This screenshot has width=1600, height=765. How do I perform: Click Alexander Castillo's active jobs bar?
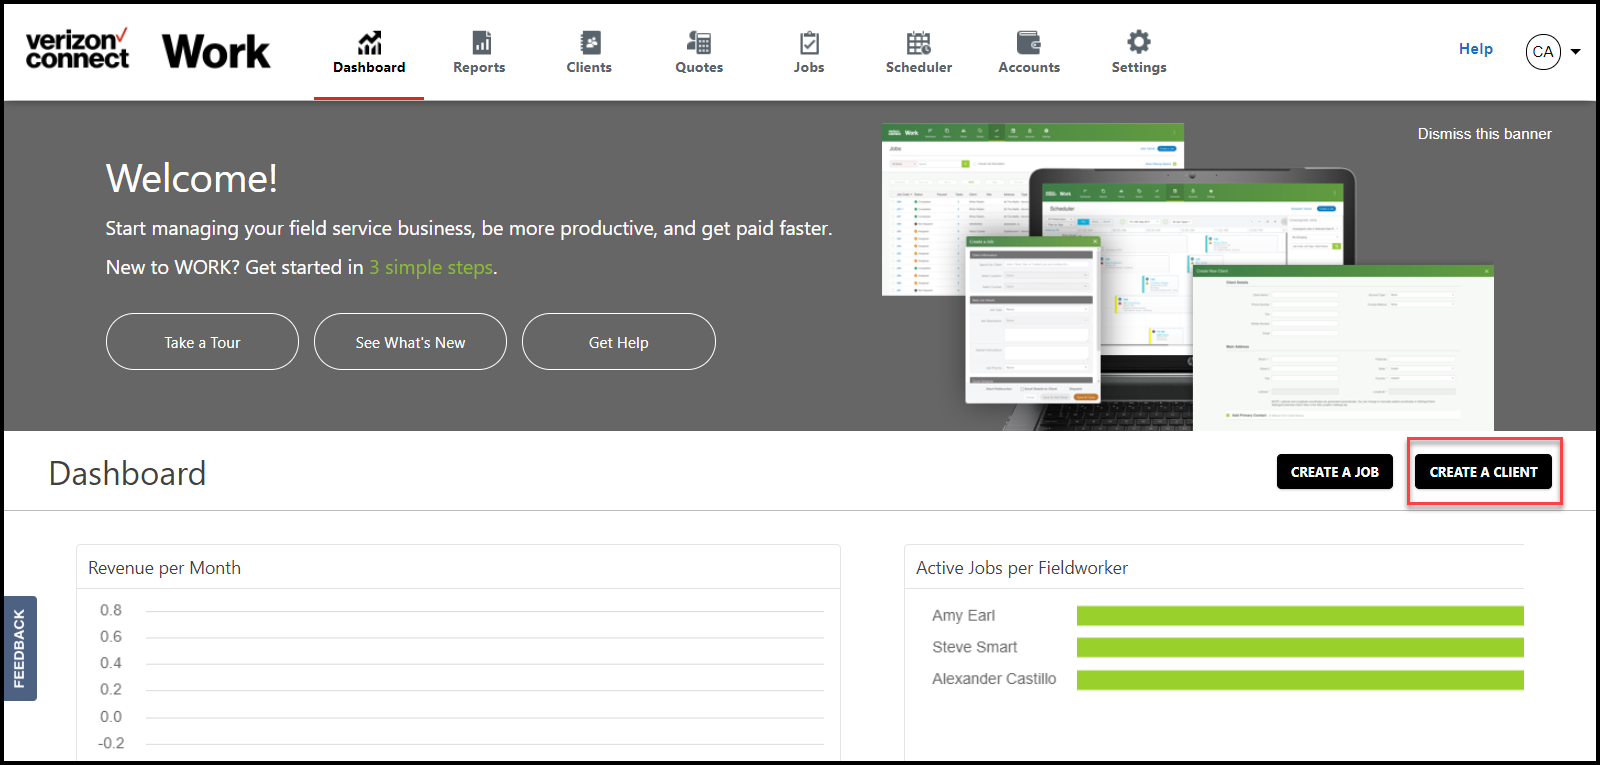coord(1300,680)
